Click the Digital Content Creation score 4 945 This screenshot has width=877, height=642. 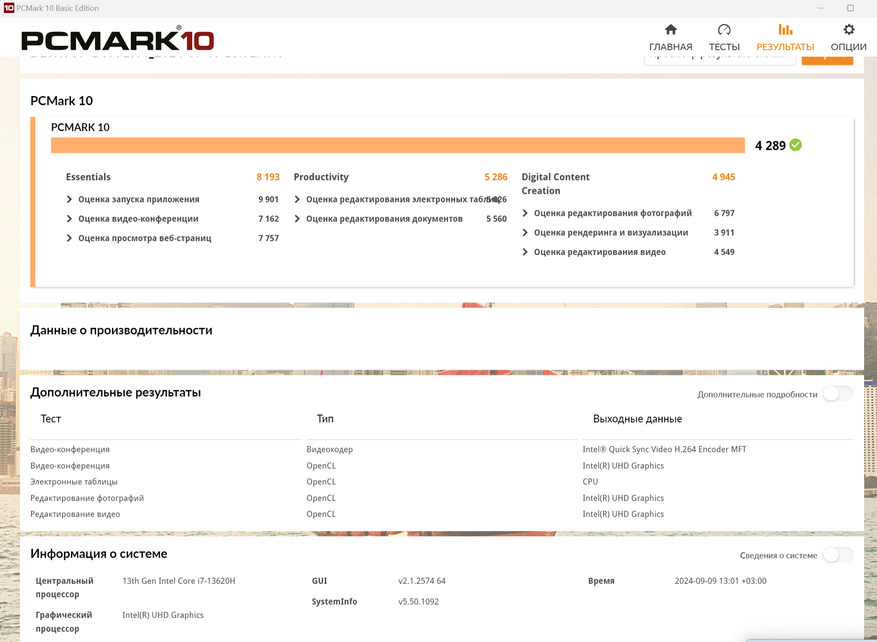pos(724,177)
